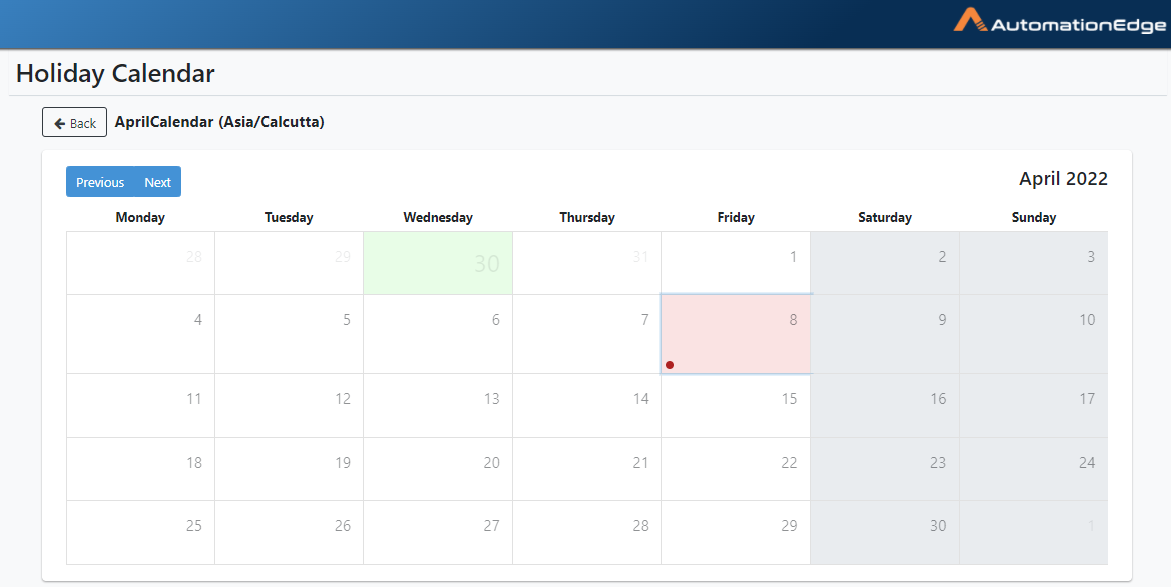Screen dimensions: 1171x587
Task: Click the AutomationEdge logo icon
Action: [967, 21]
